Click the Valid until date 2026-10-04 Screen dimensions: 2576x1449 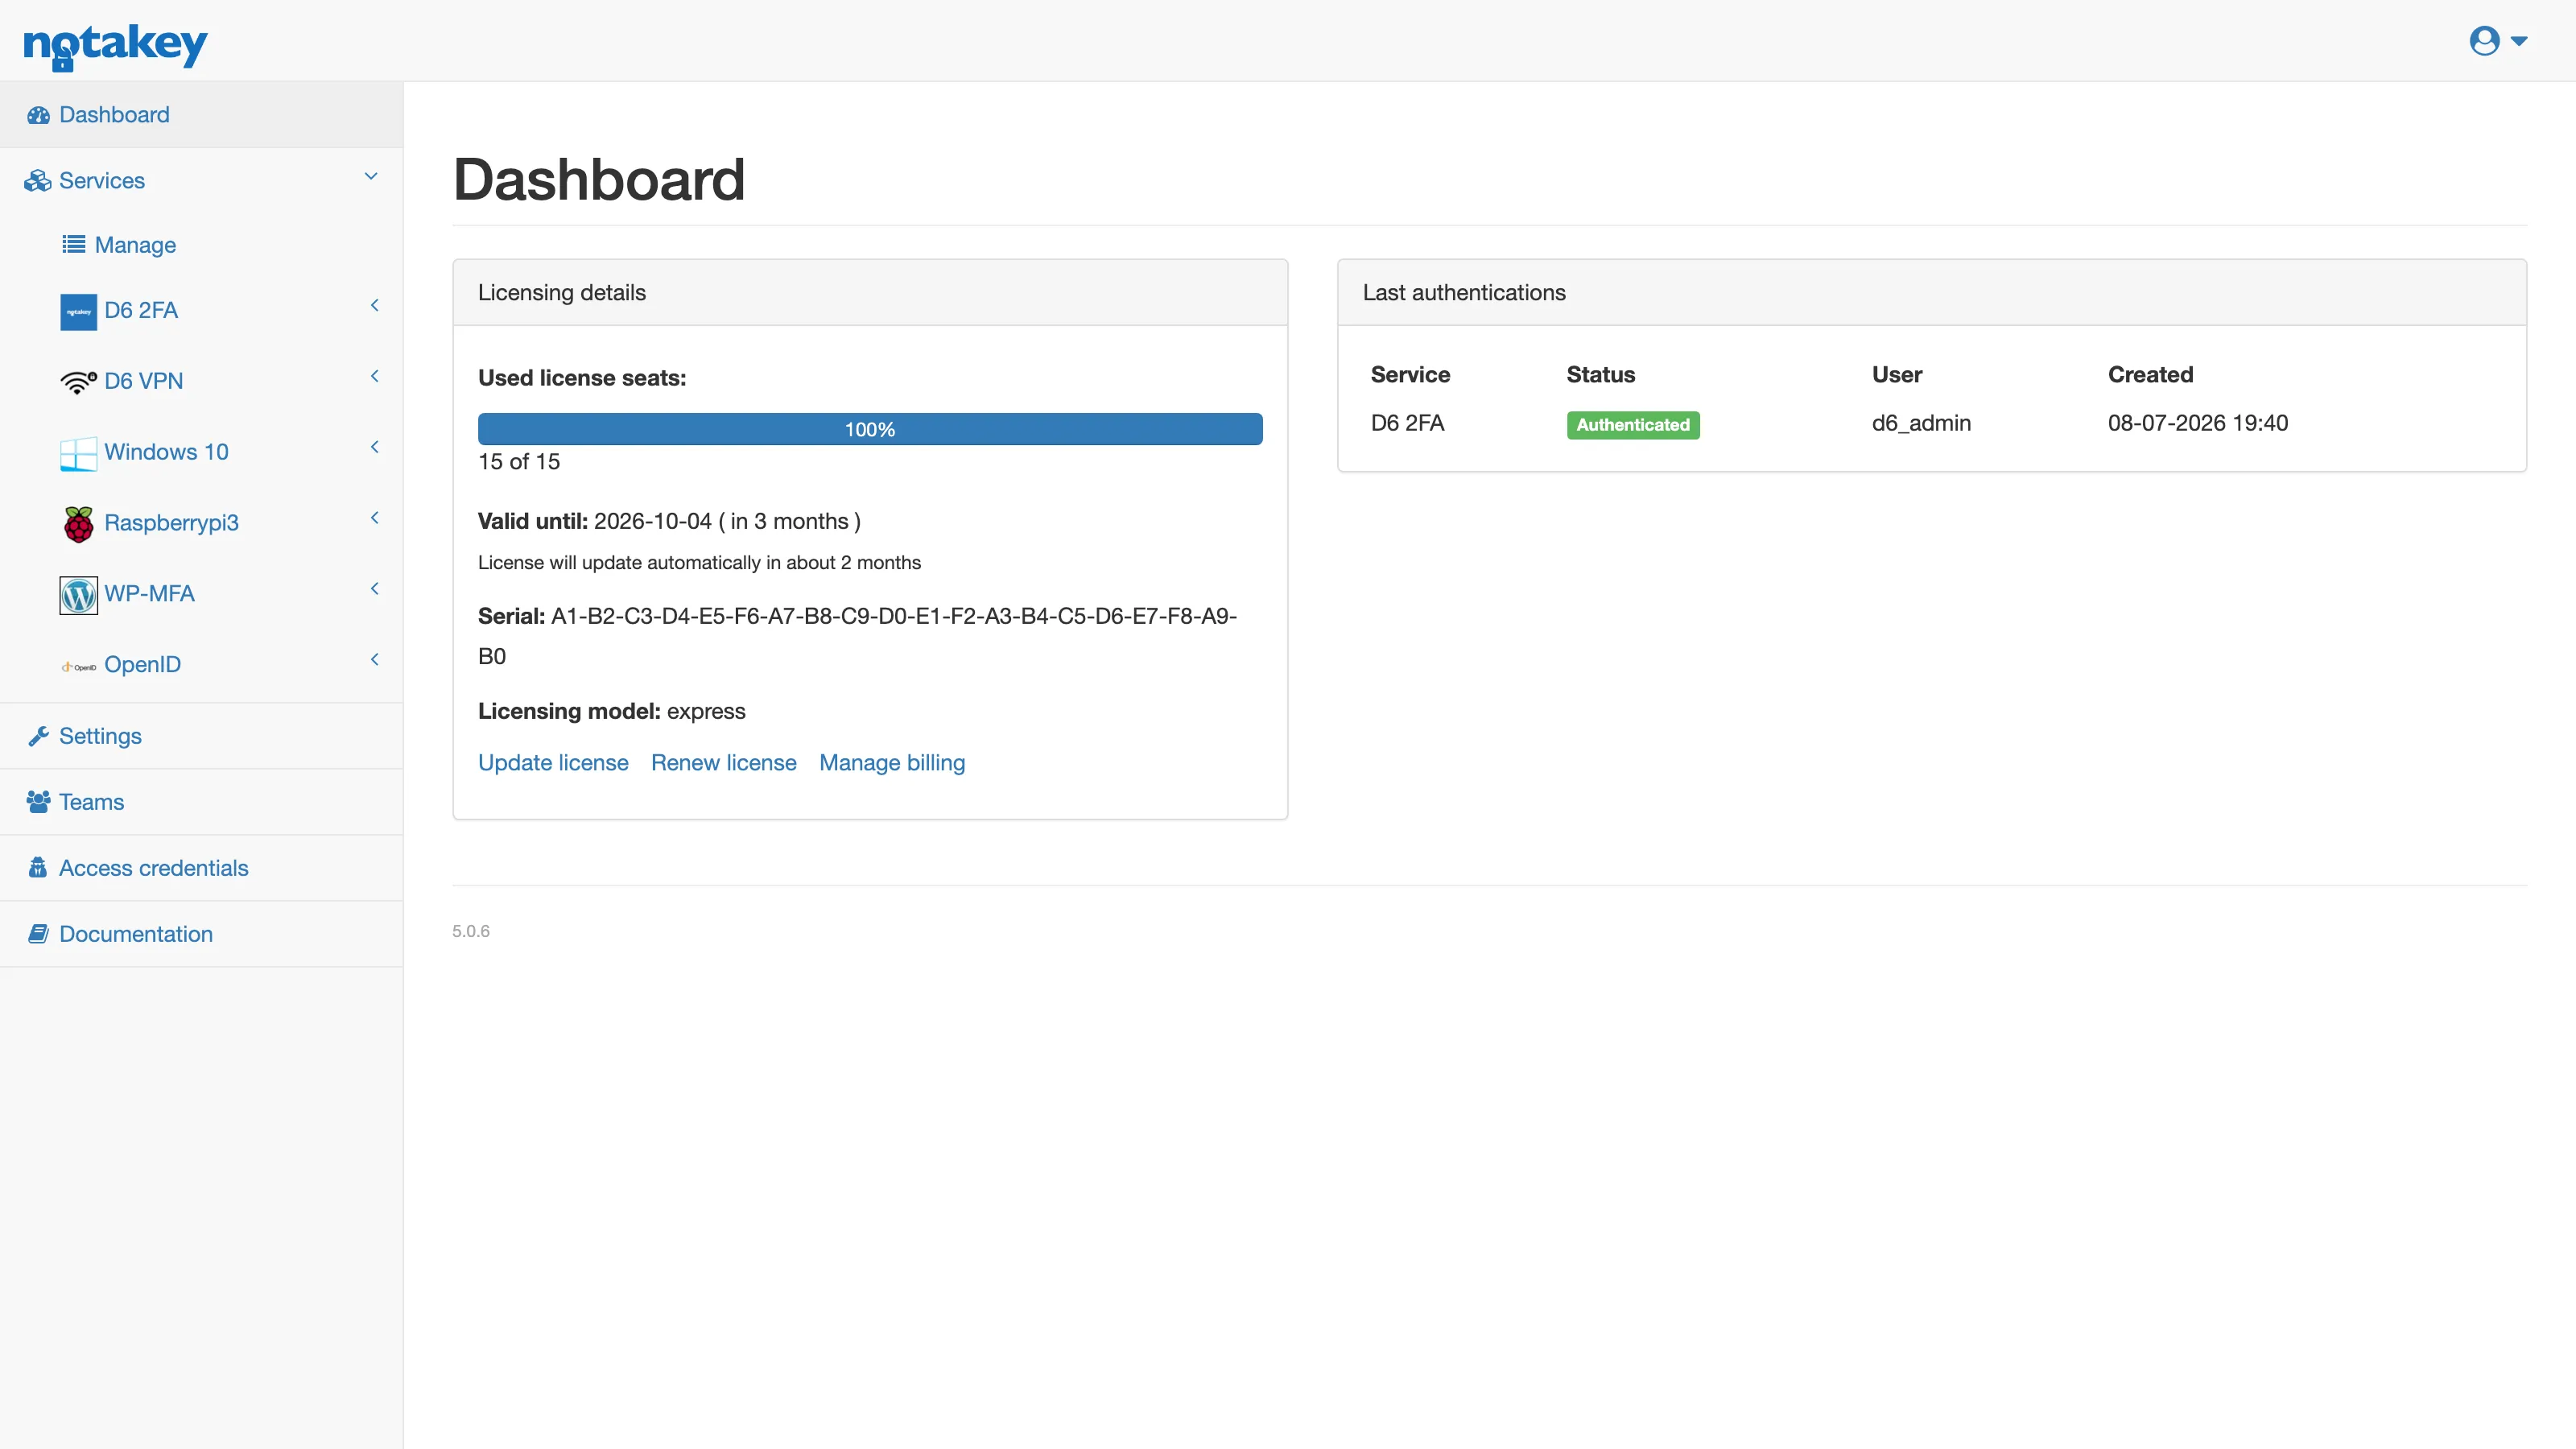[653, 521]
